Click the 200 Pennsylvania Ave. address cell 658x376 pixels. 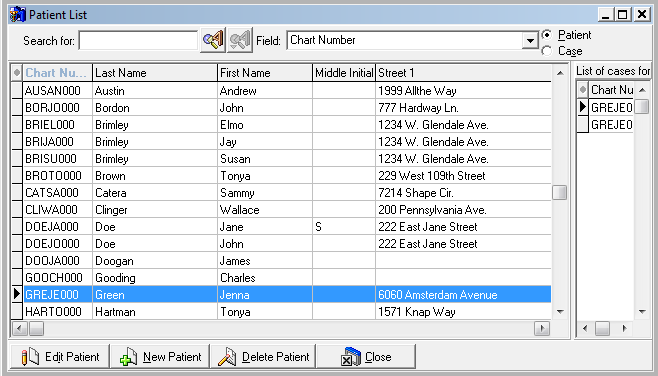coord(463,210)
